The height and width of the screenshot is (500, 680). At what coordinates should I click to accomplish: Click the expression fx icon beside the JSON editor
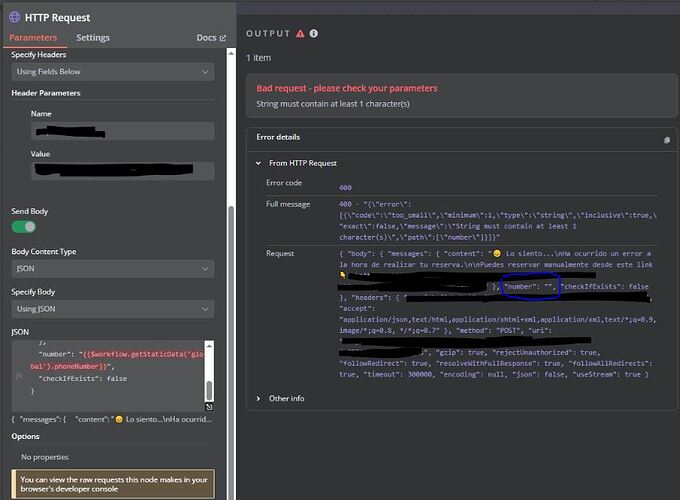click(x=19, y=376)
